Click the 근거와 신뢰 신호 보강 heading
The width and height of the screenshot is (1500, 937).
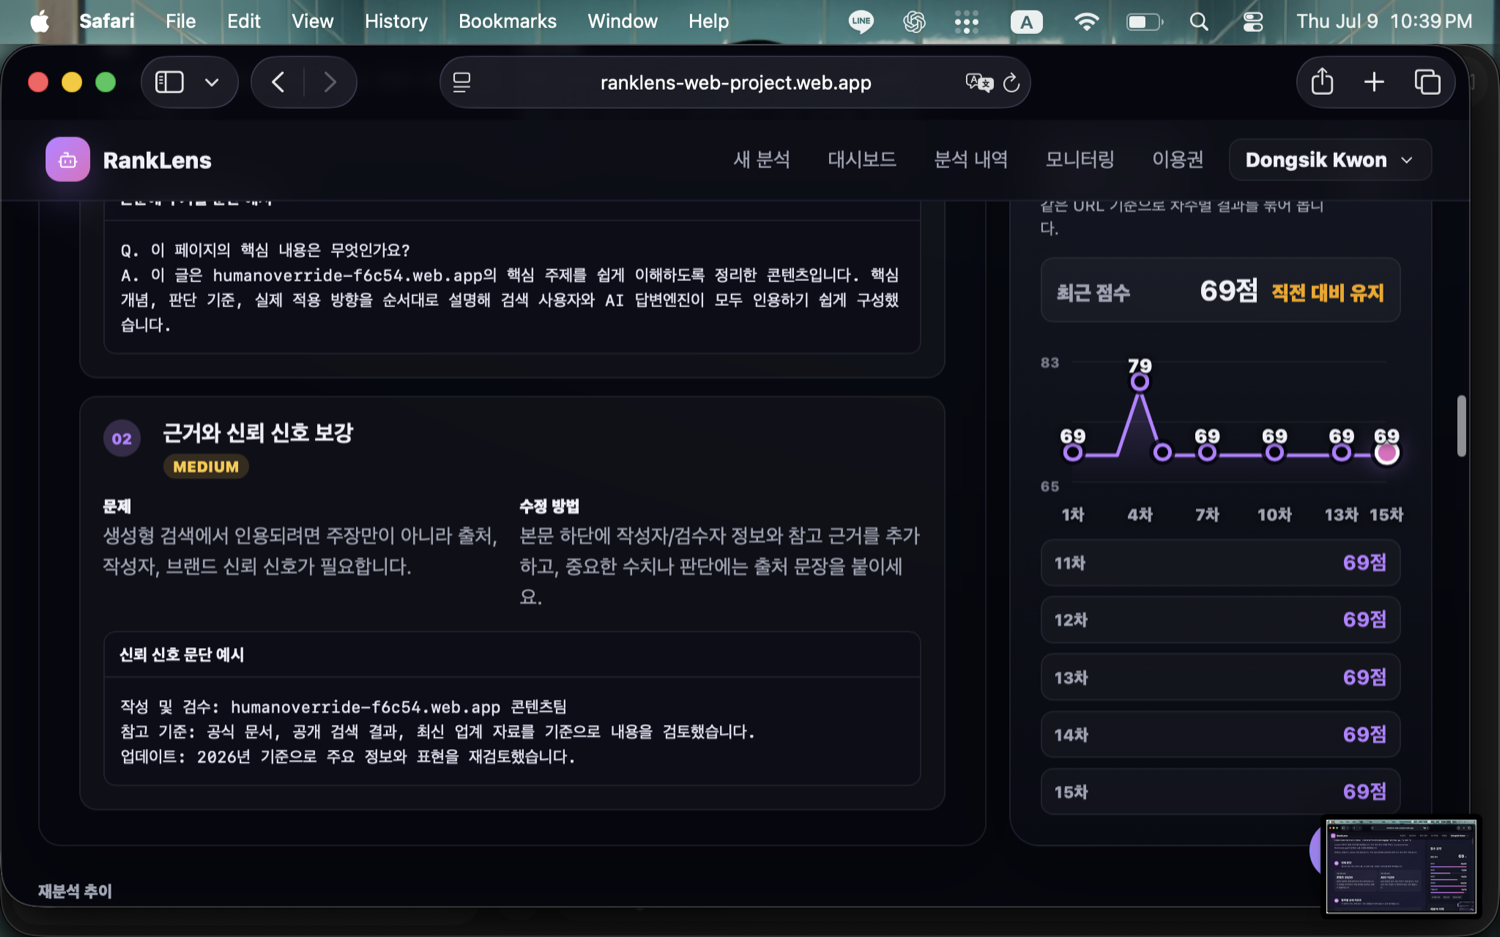point(258,433)
